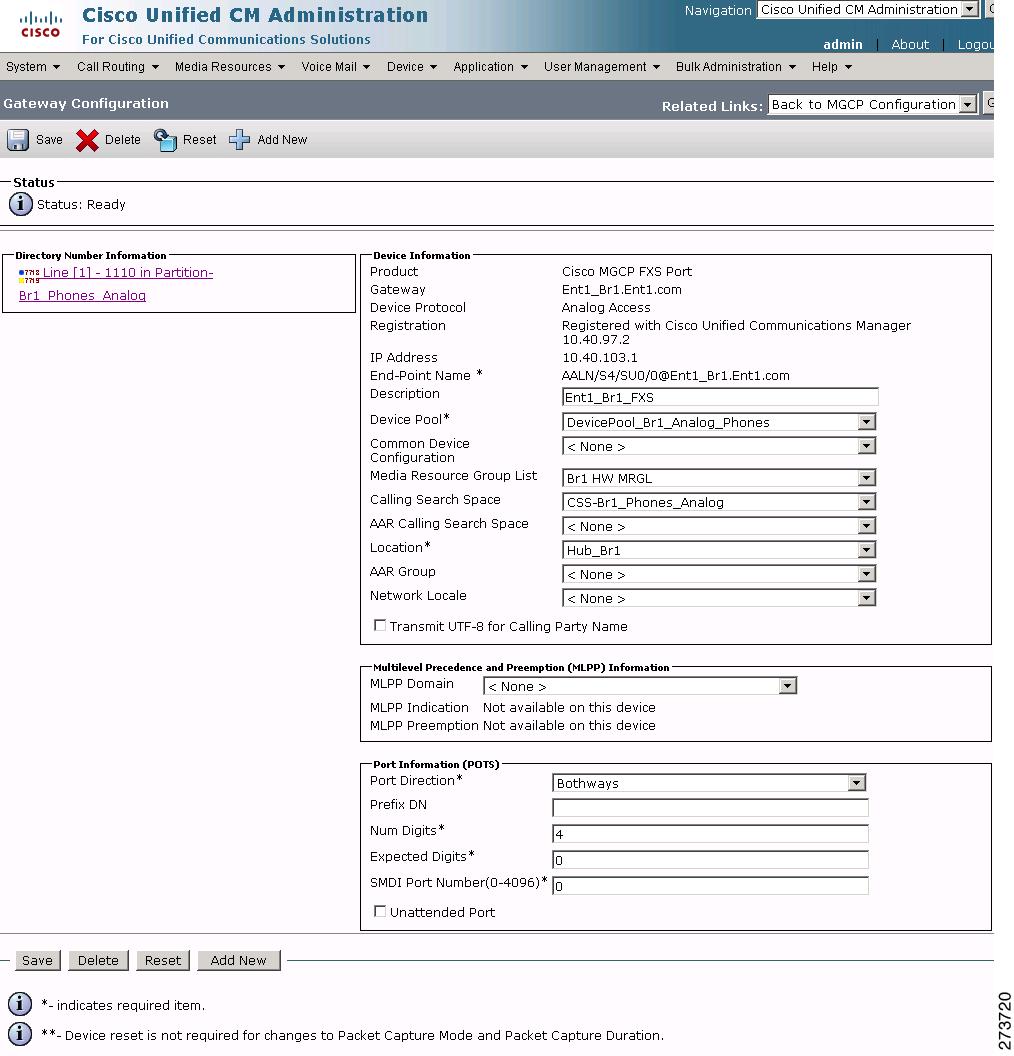Open the Common Device Configuration dropdown
Viewport: 1014px width, 1056px height.
(x=718, y=447)
